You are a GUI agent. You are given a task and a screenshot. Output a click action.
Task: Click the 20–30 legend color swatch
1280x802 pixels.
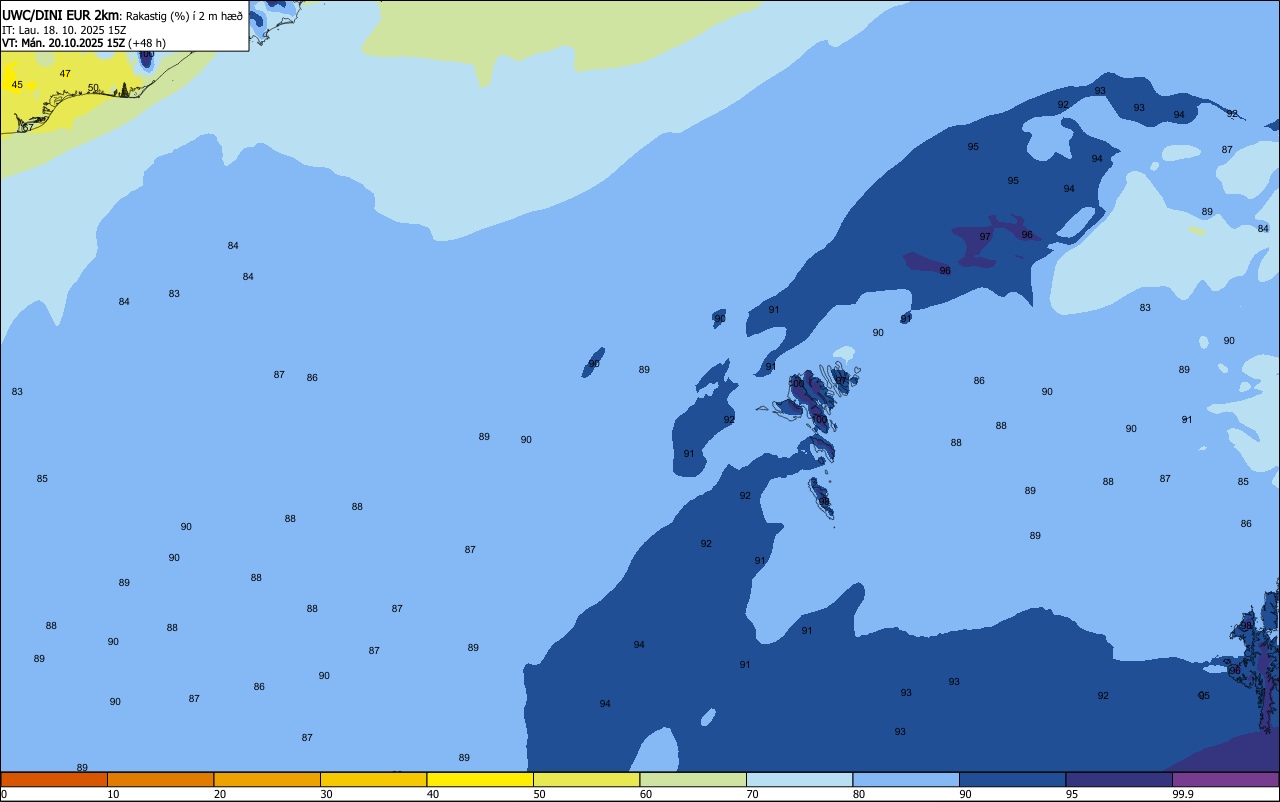pyautogui.click(x=267, y=779)
